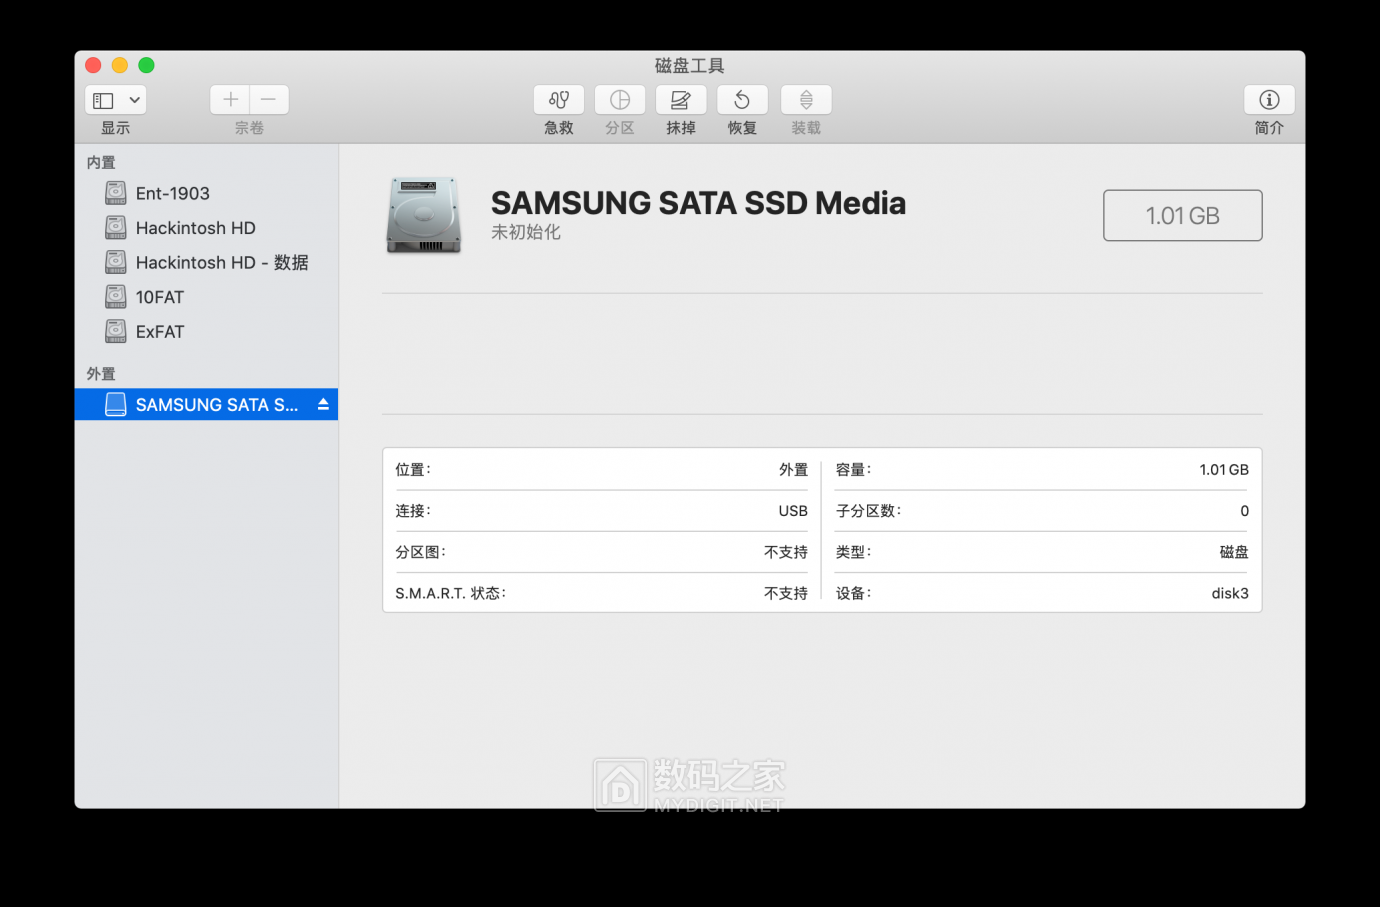Screen dimensions: 1380x907
Task: Click the Restore (恢复) toolbar icon
Action: pos(742,100)
